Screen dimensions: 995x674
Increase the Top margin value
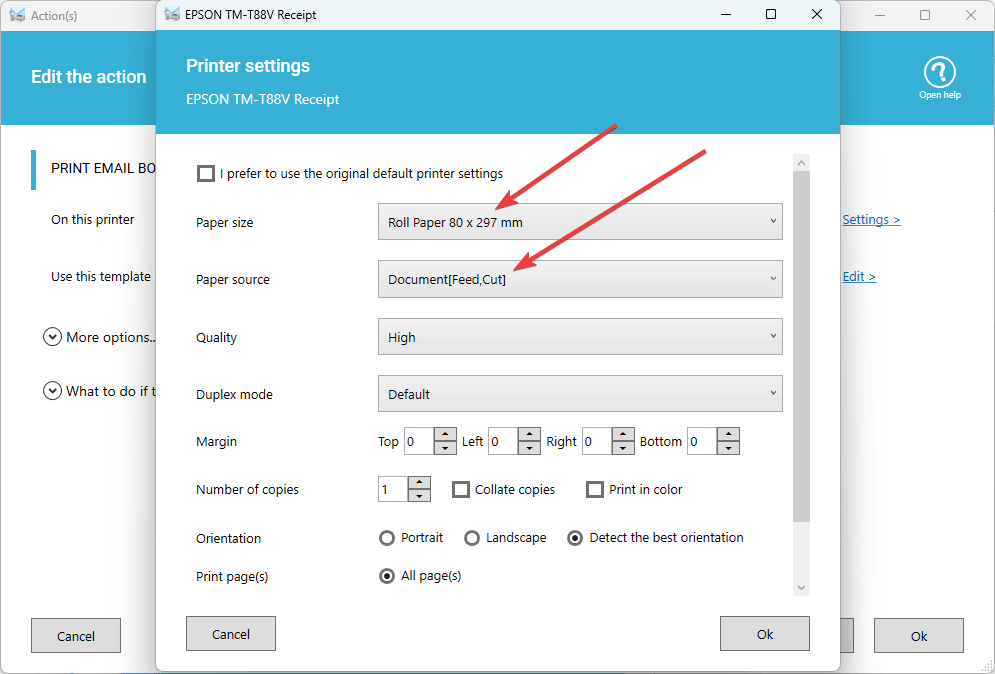coord(445,434)
